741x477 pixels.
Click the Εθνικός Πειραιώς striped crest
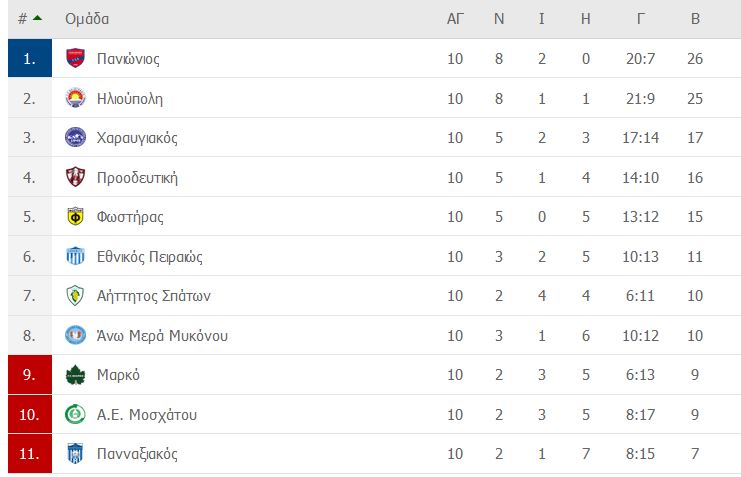point(75,257)
